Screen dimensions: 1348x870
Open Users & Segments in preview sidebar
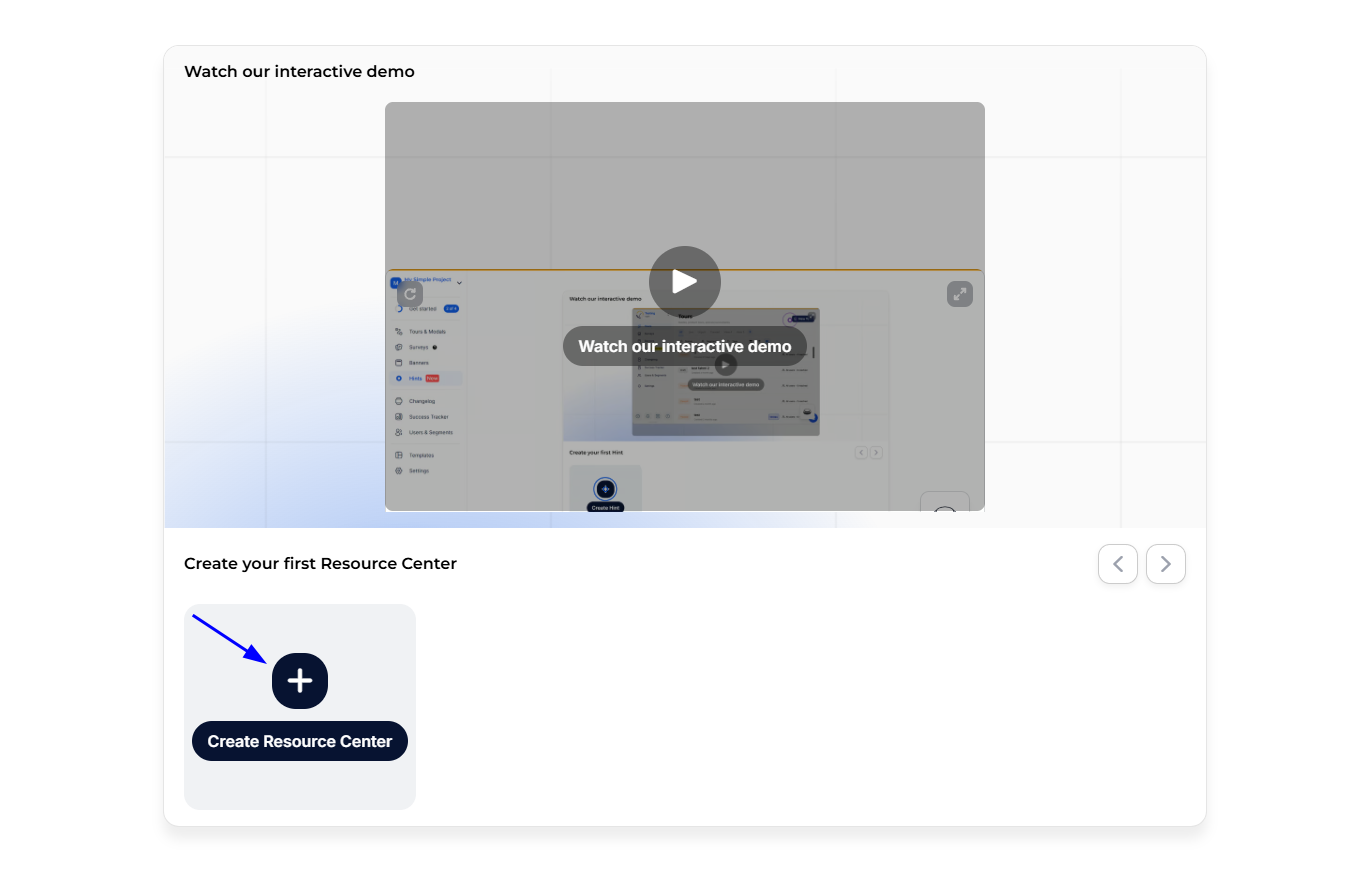[430, 433]
